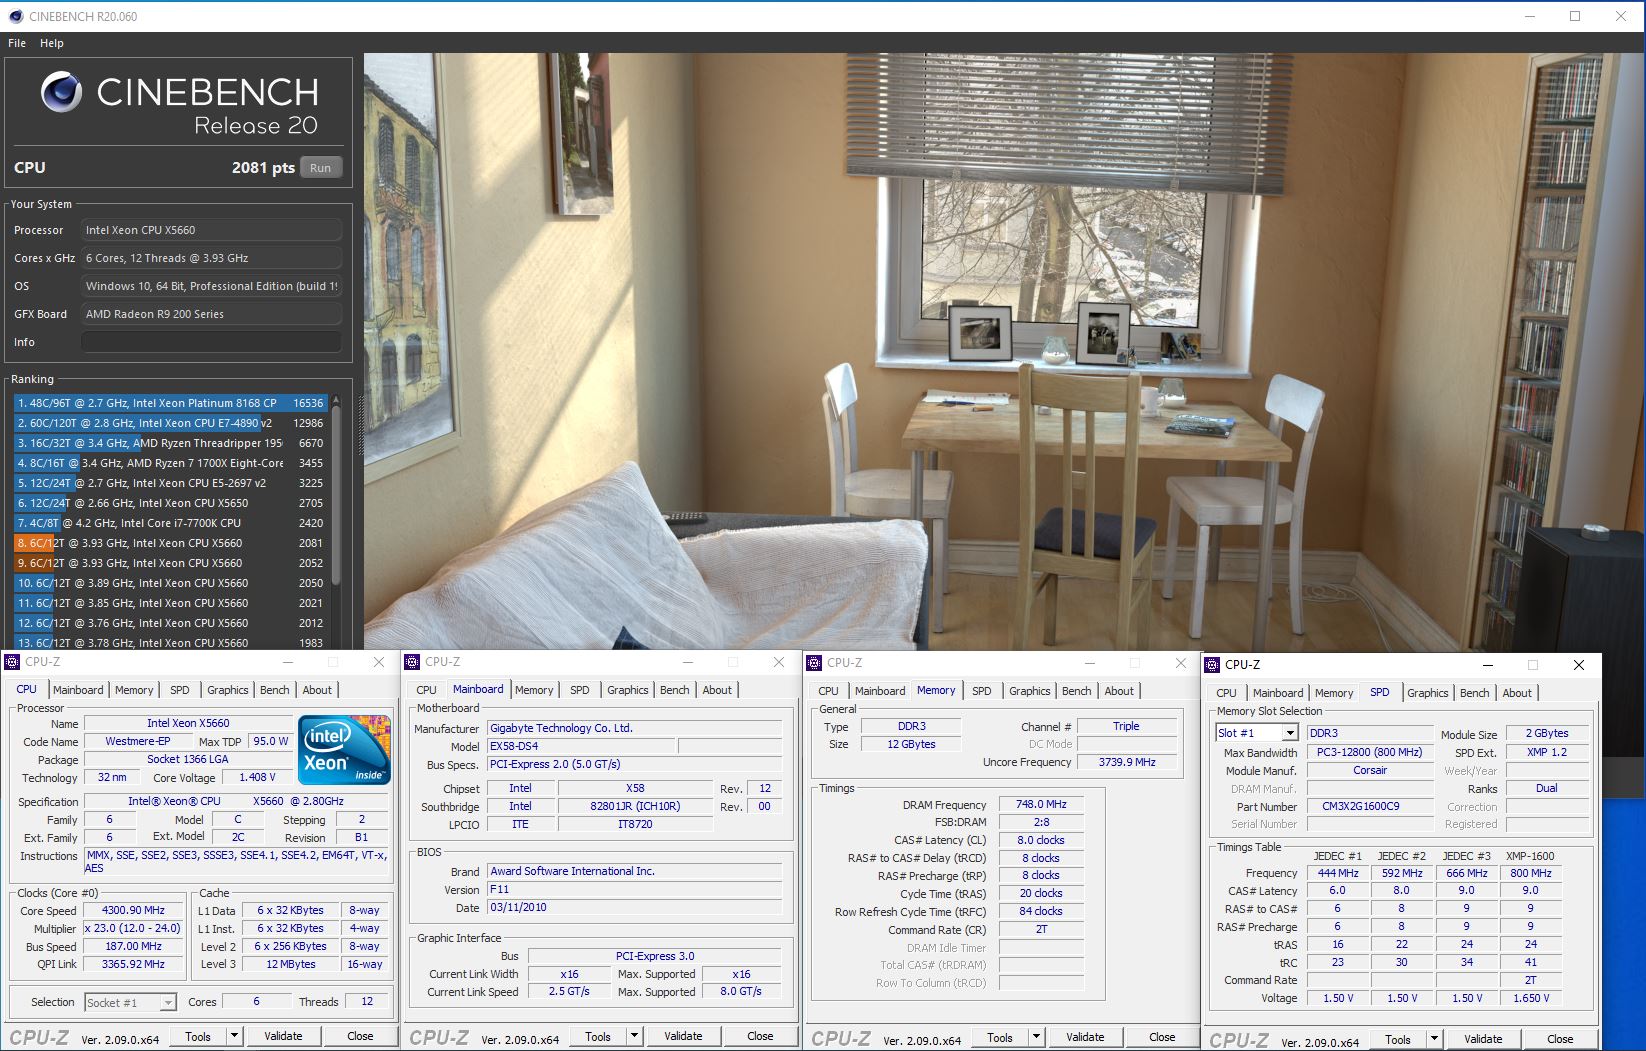Expand Tools dropdown arrow in the Memory window

[1036, 1037]
